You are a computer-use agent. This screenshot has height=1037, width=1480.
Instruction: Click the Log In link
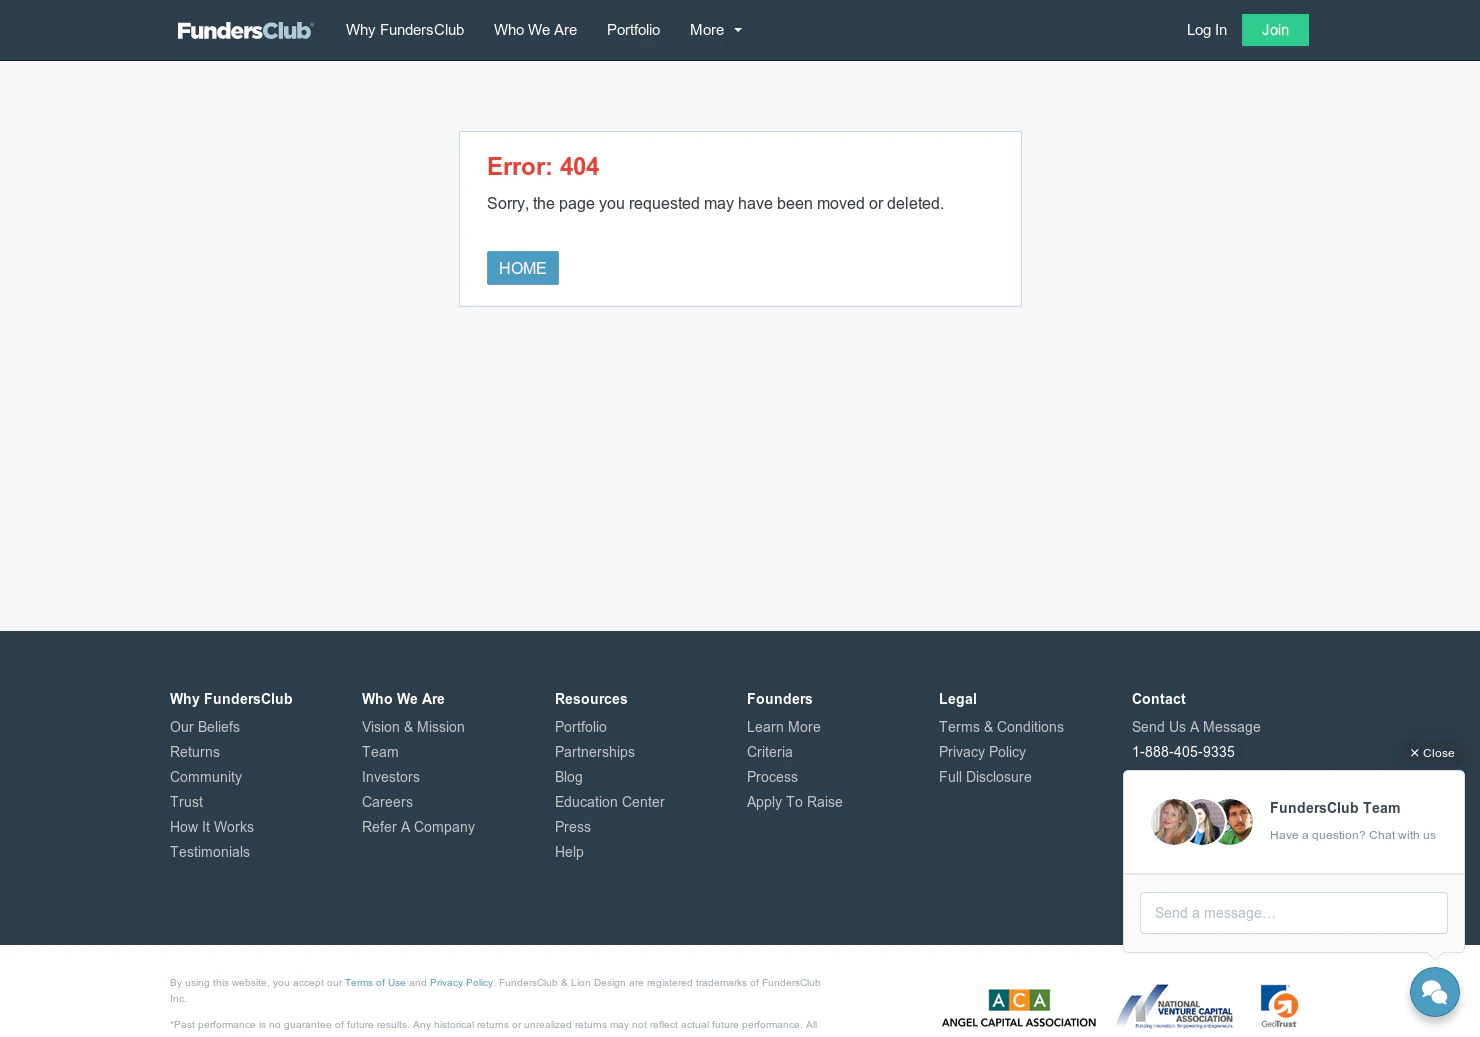pos(1206,30)
